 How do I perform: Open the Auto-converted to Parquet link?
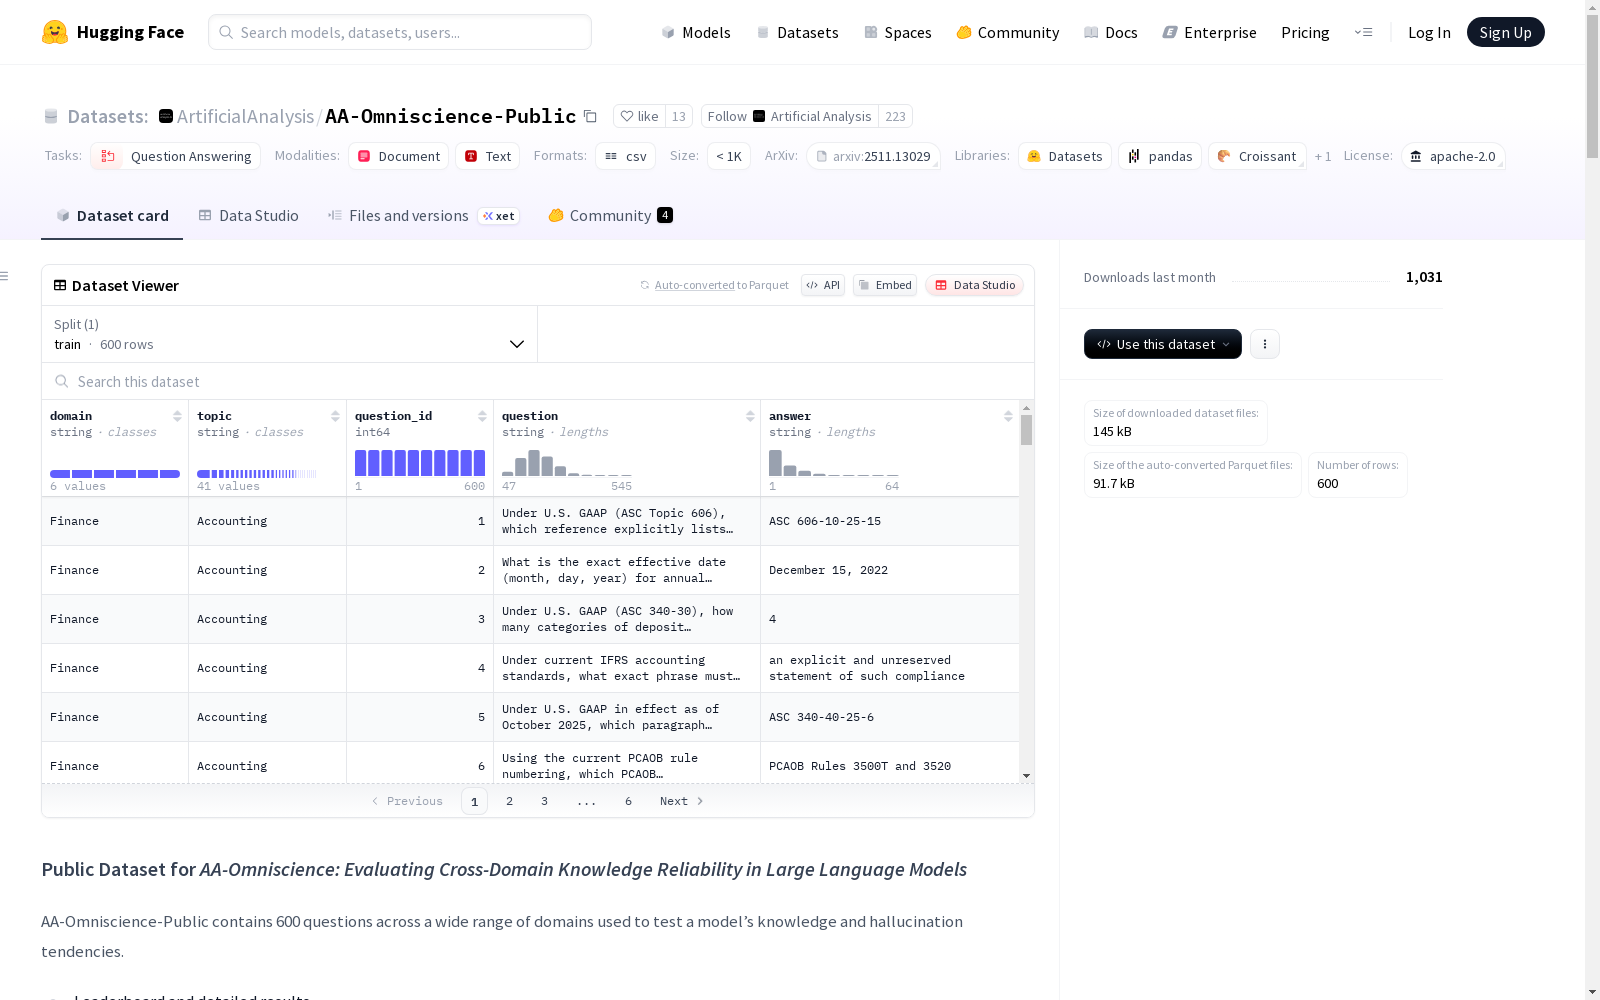click(721, 285)
